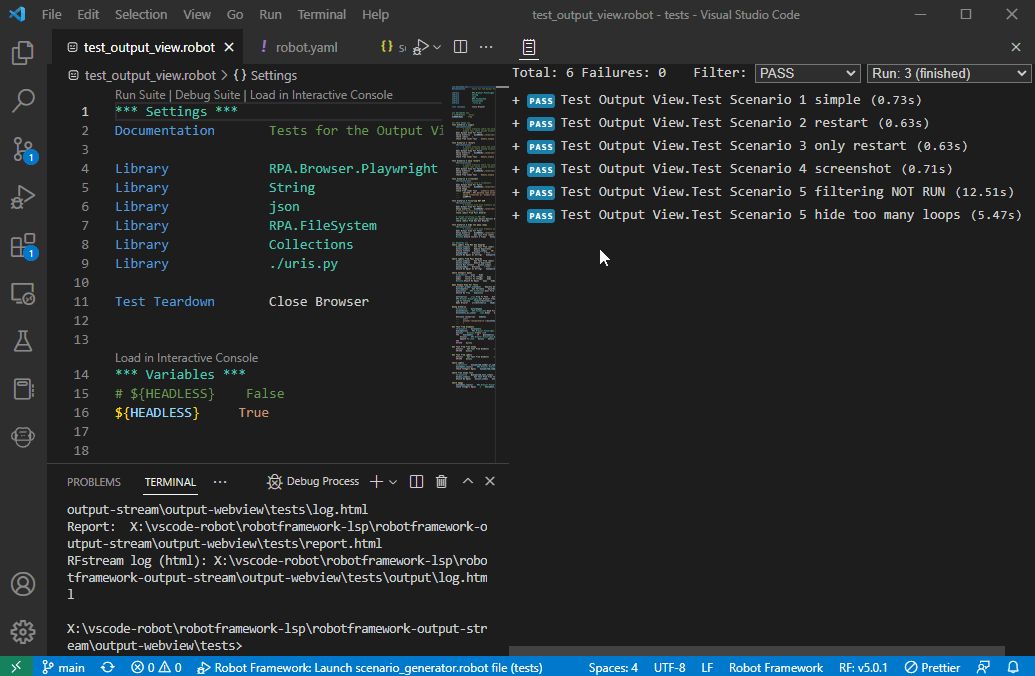Close the test_output_view.robot tab
This screenshot has width=1035, height=676.
[x=229, y=47]
